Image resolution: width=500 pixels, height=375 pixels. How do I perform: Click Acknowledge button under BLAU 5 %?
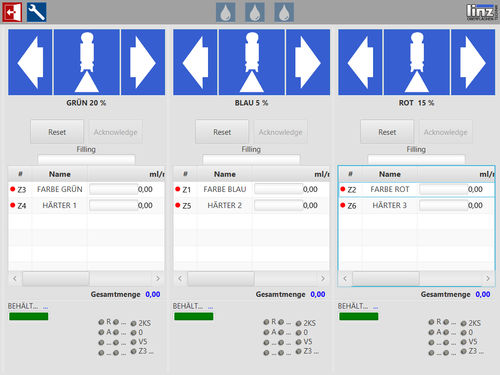[x=281, y=132]
